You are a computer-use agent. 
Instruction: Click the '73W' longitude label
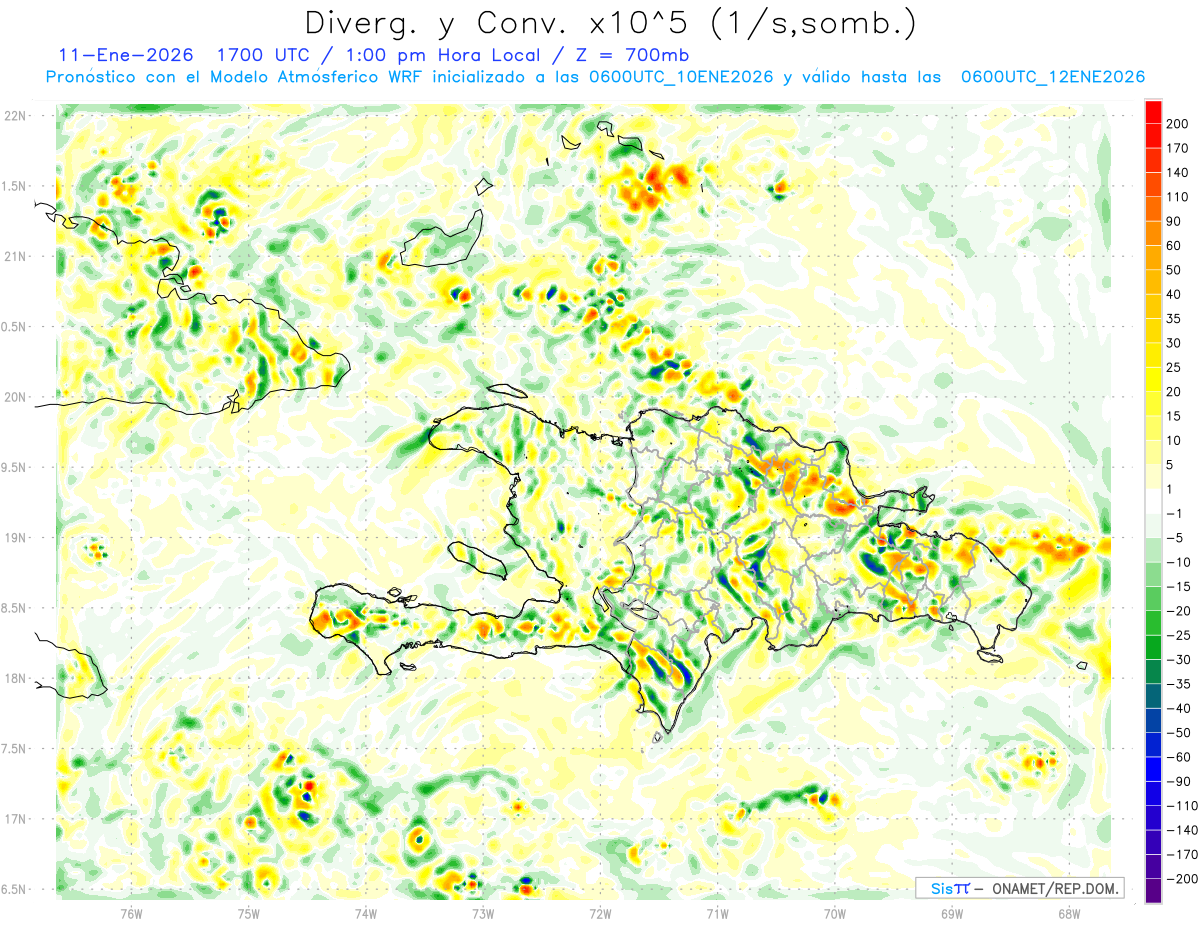pos(483,913)
